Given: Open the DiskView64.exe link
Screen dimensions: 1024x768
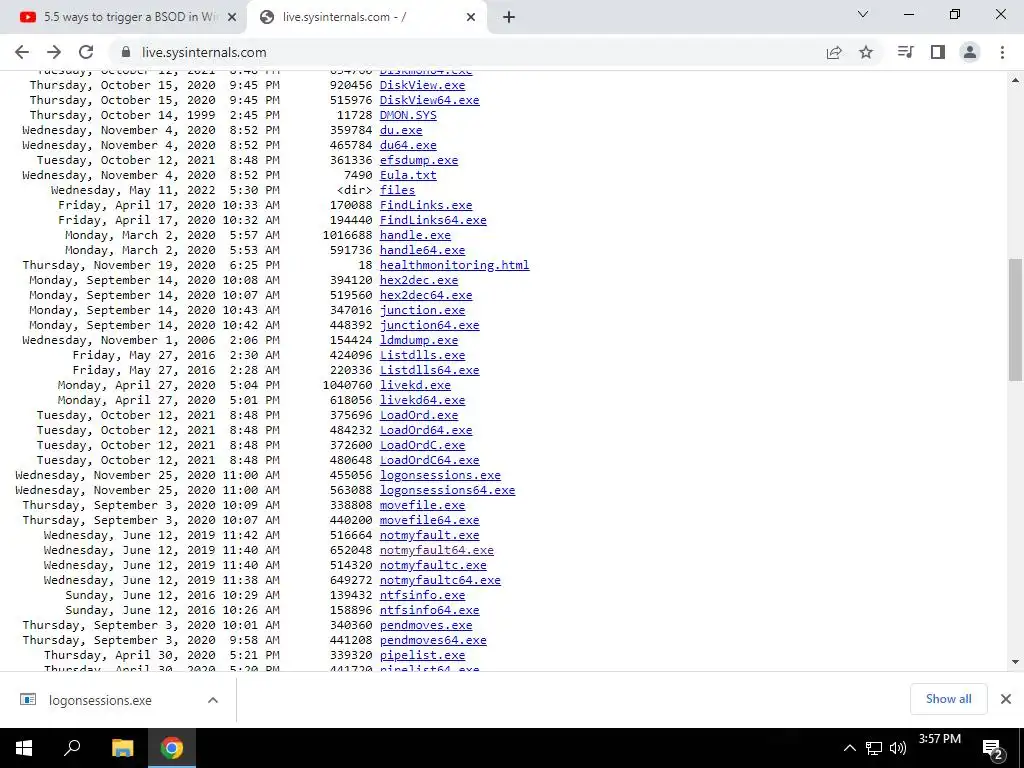Looking at the screenshot, I should (430, 100).
